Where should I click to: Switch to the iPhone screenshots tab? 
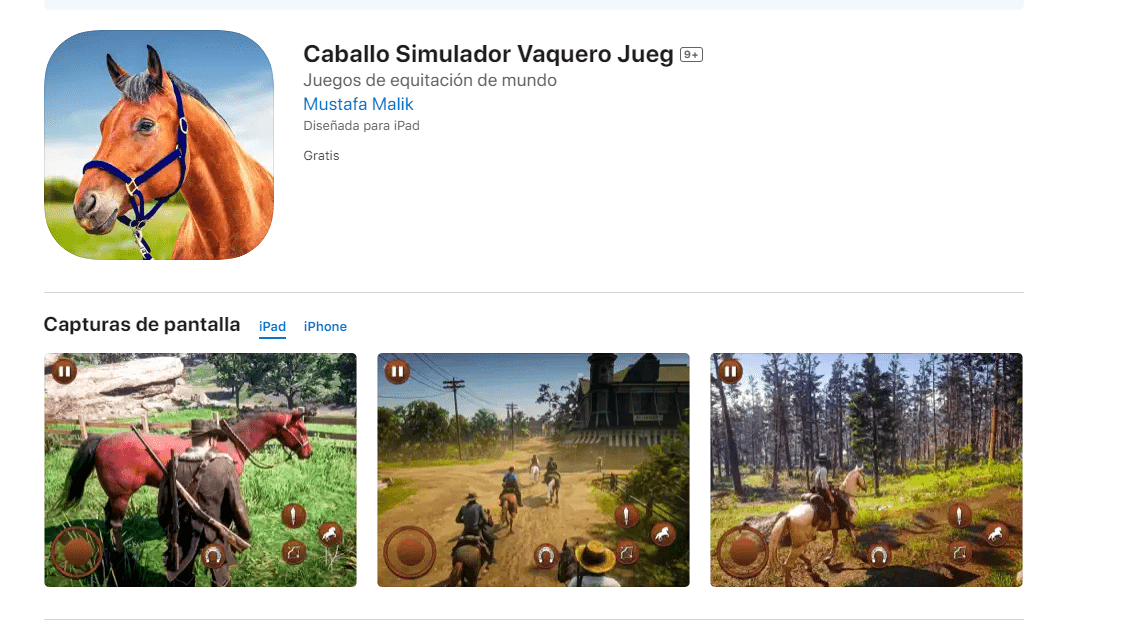click(x=325, y=326)
